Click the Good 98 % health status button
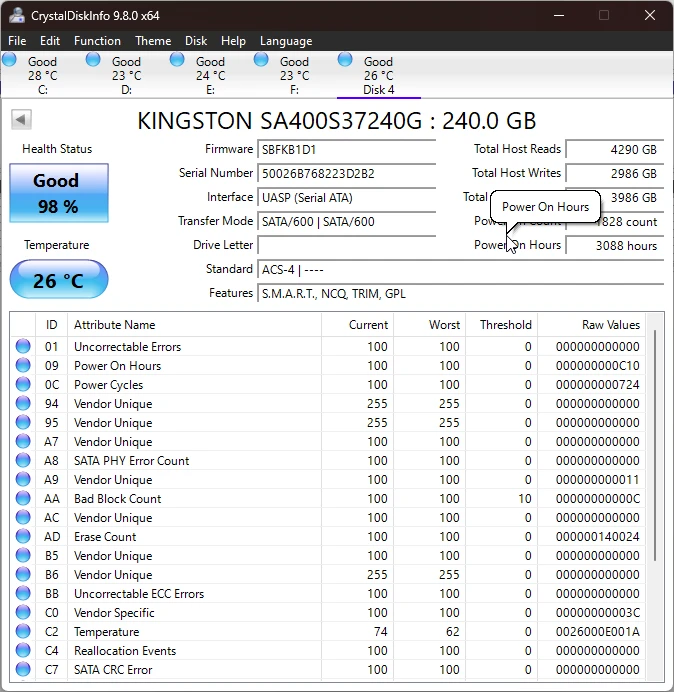The image size is (674, 692). 59,193
